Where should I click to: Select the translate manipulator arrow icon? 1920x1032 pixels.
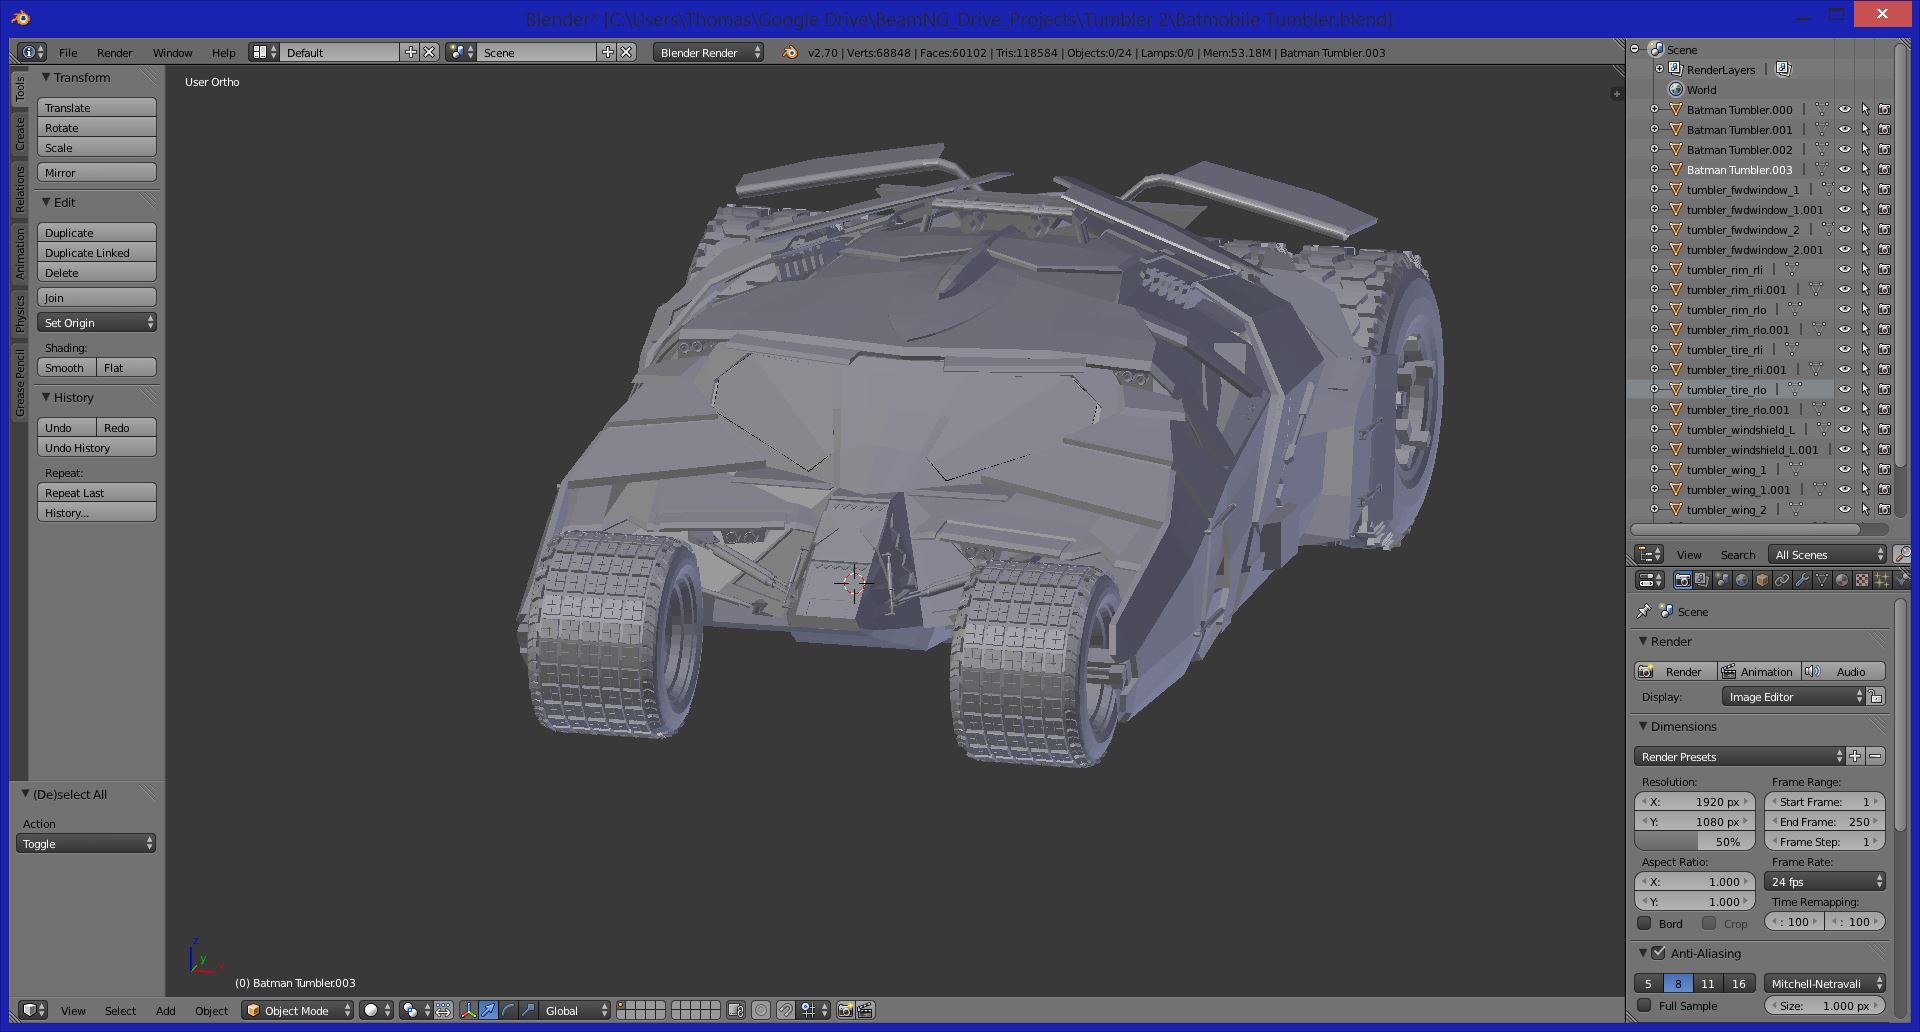pos(488,1010)
